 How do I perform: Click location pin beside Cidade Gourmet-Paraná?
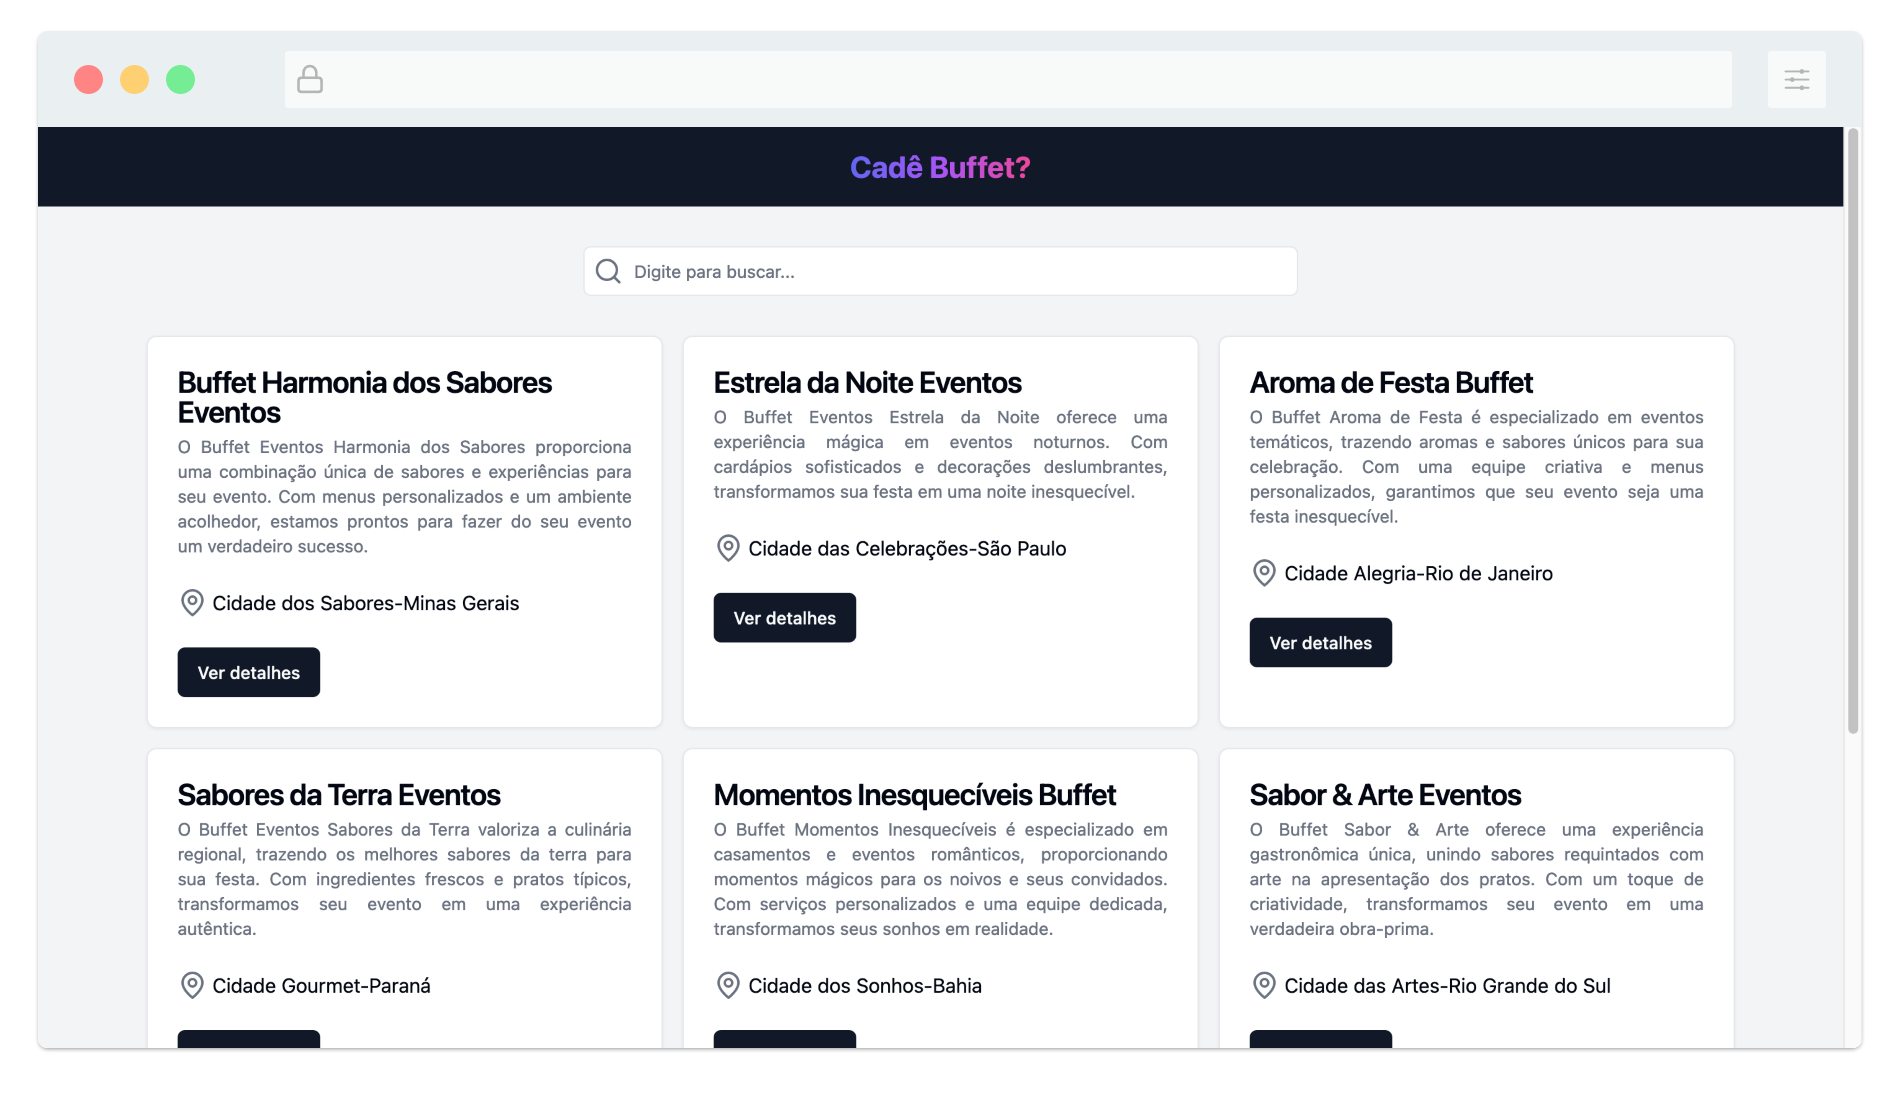[x=192, y=985]
